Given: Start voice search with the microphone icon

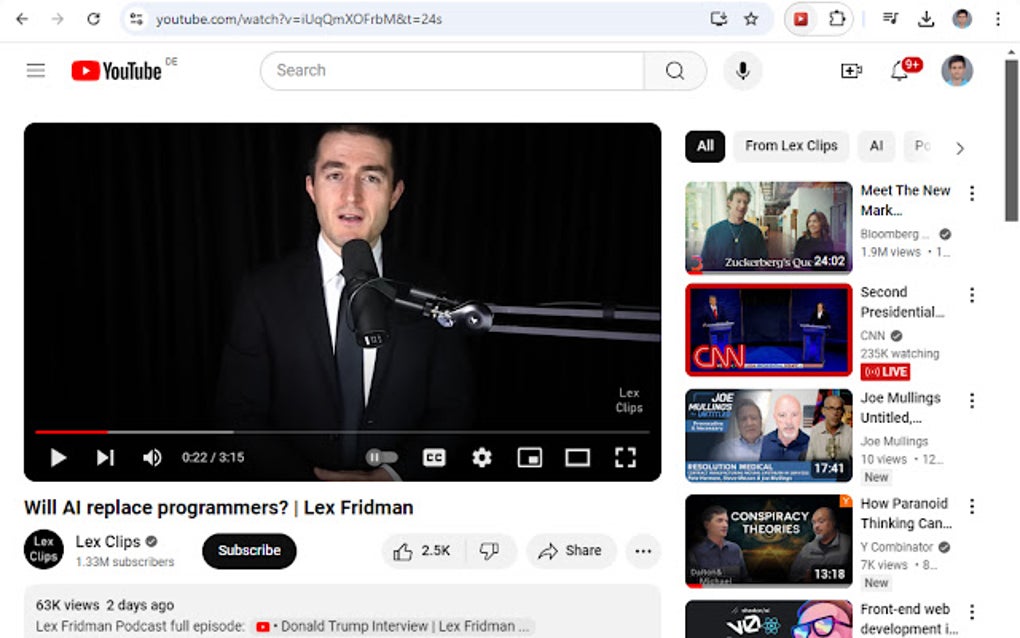Looking at the screenshot, I should pyautogui.click(x=742, y=70).
